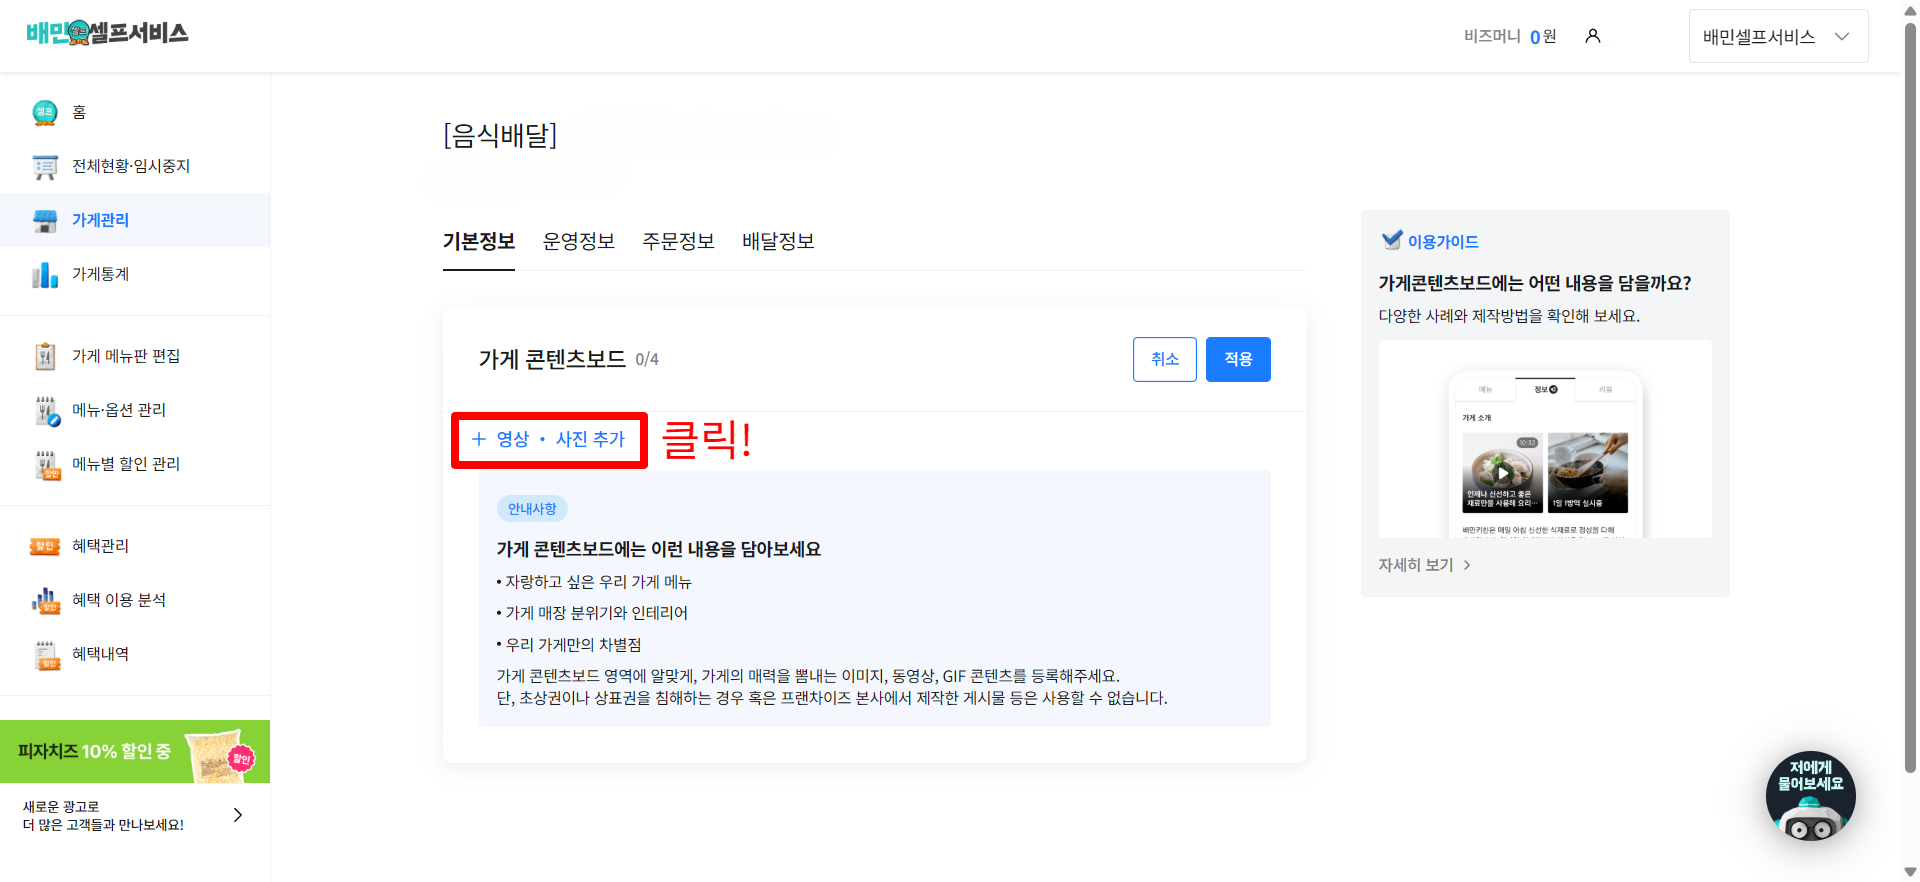Click the 가게통계 chart icon
Screen dimensions: 1920x882
pyautogui.click(x=45, y=274)
